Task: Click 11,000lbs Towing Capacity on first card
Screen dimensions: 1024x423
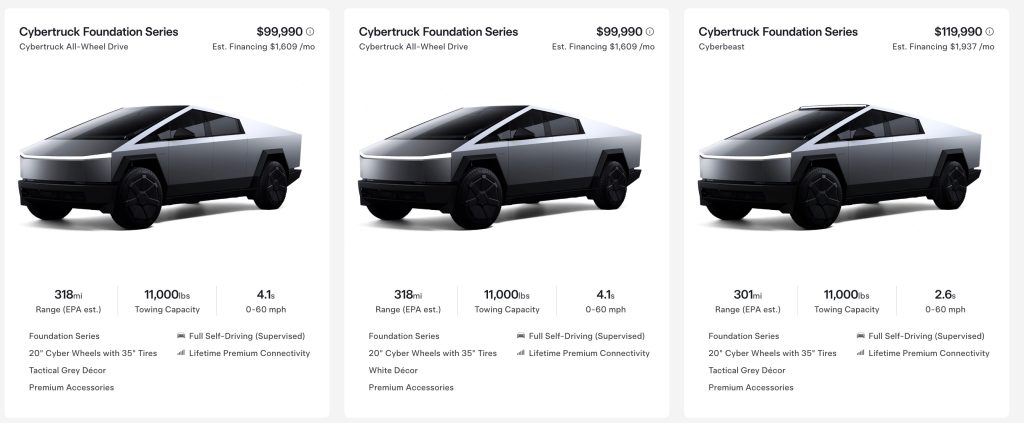Action: point(167,302)
